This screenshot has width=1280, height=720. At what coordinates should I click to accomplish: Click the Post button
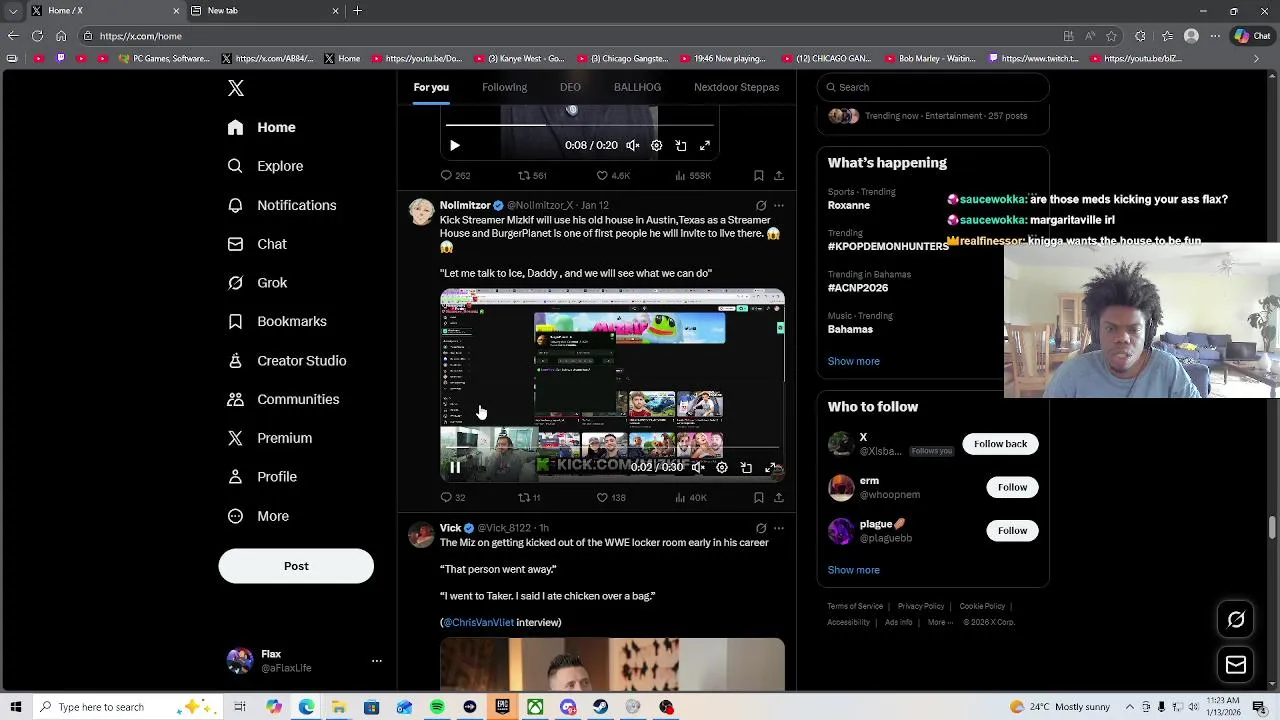tap(296, 566)
